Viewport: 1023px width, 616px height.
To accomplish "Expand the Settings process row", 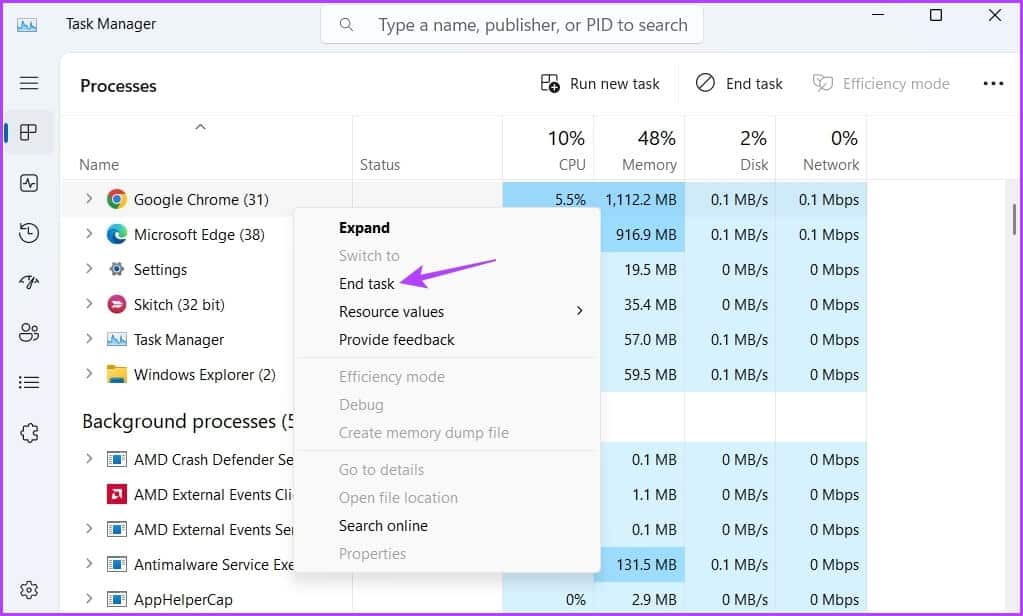I will 89,269.
